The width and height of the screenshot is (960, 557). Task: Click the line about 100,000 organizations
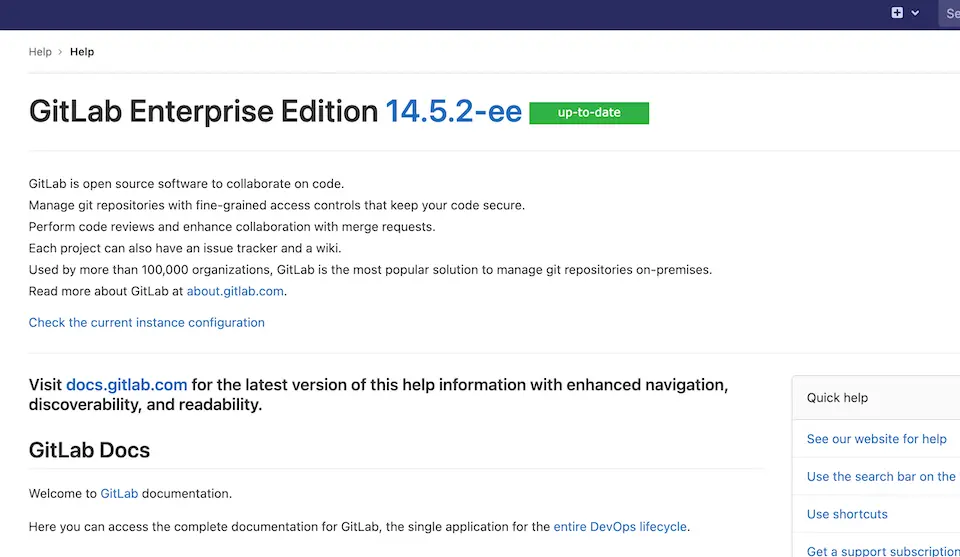[370, 270]
